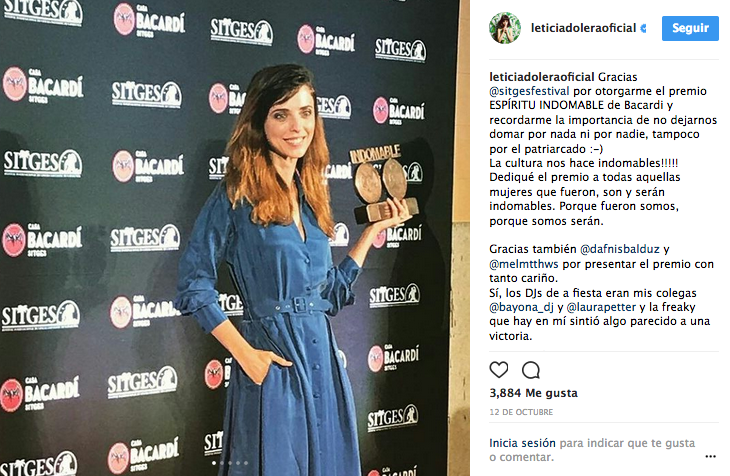Select the first carousel indicator dot

click(214, 463)
